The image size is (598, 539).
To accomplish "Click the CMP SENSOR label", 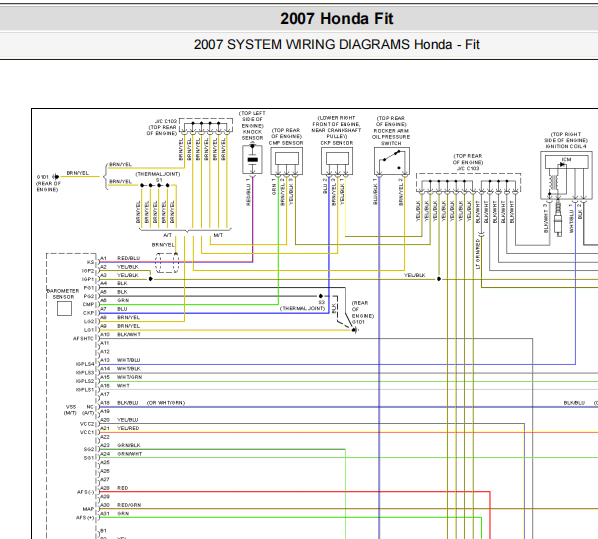I will (286, 143).
